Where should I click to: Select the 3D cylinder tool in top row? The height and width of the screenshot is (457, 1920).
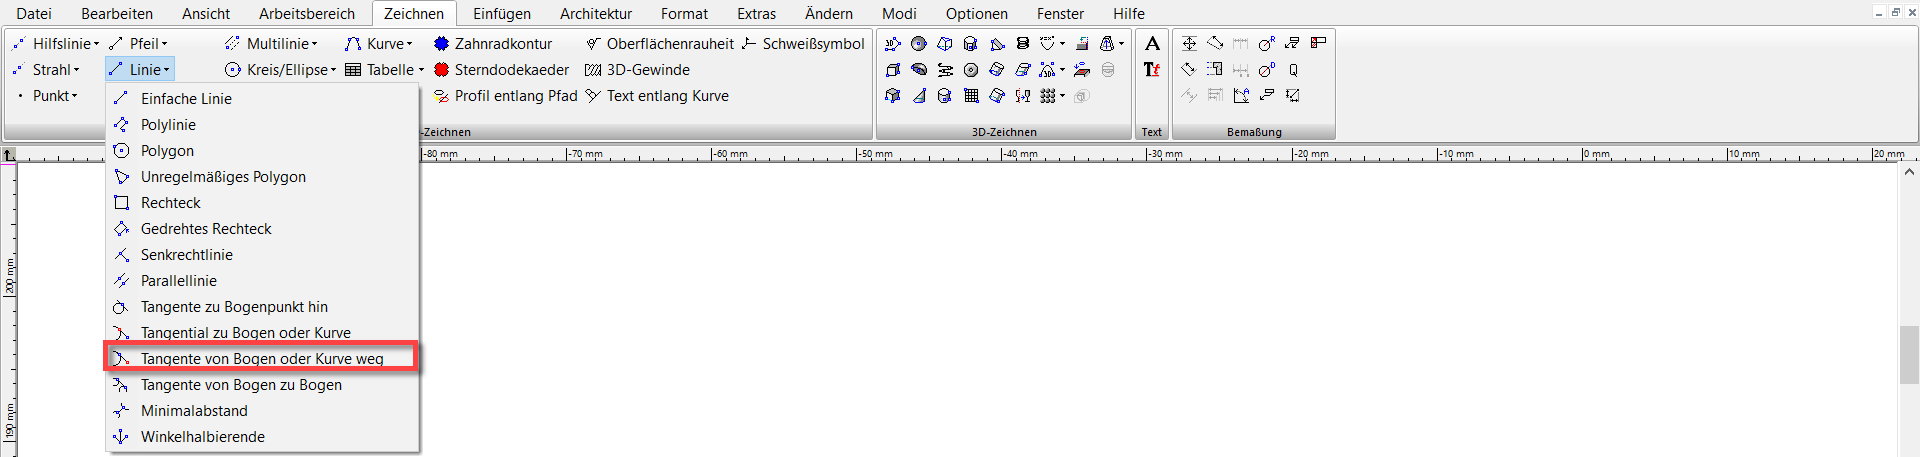click(x=970, y=43)
